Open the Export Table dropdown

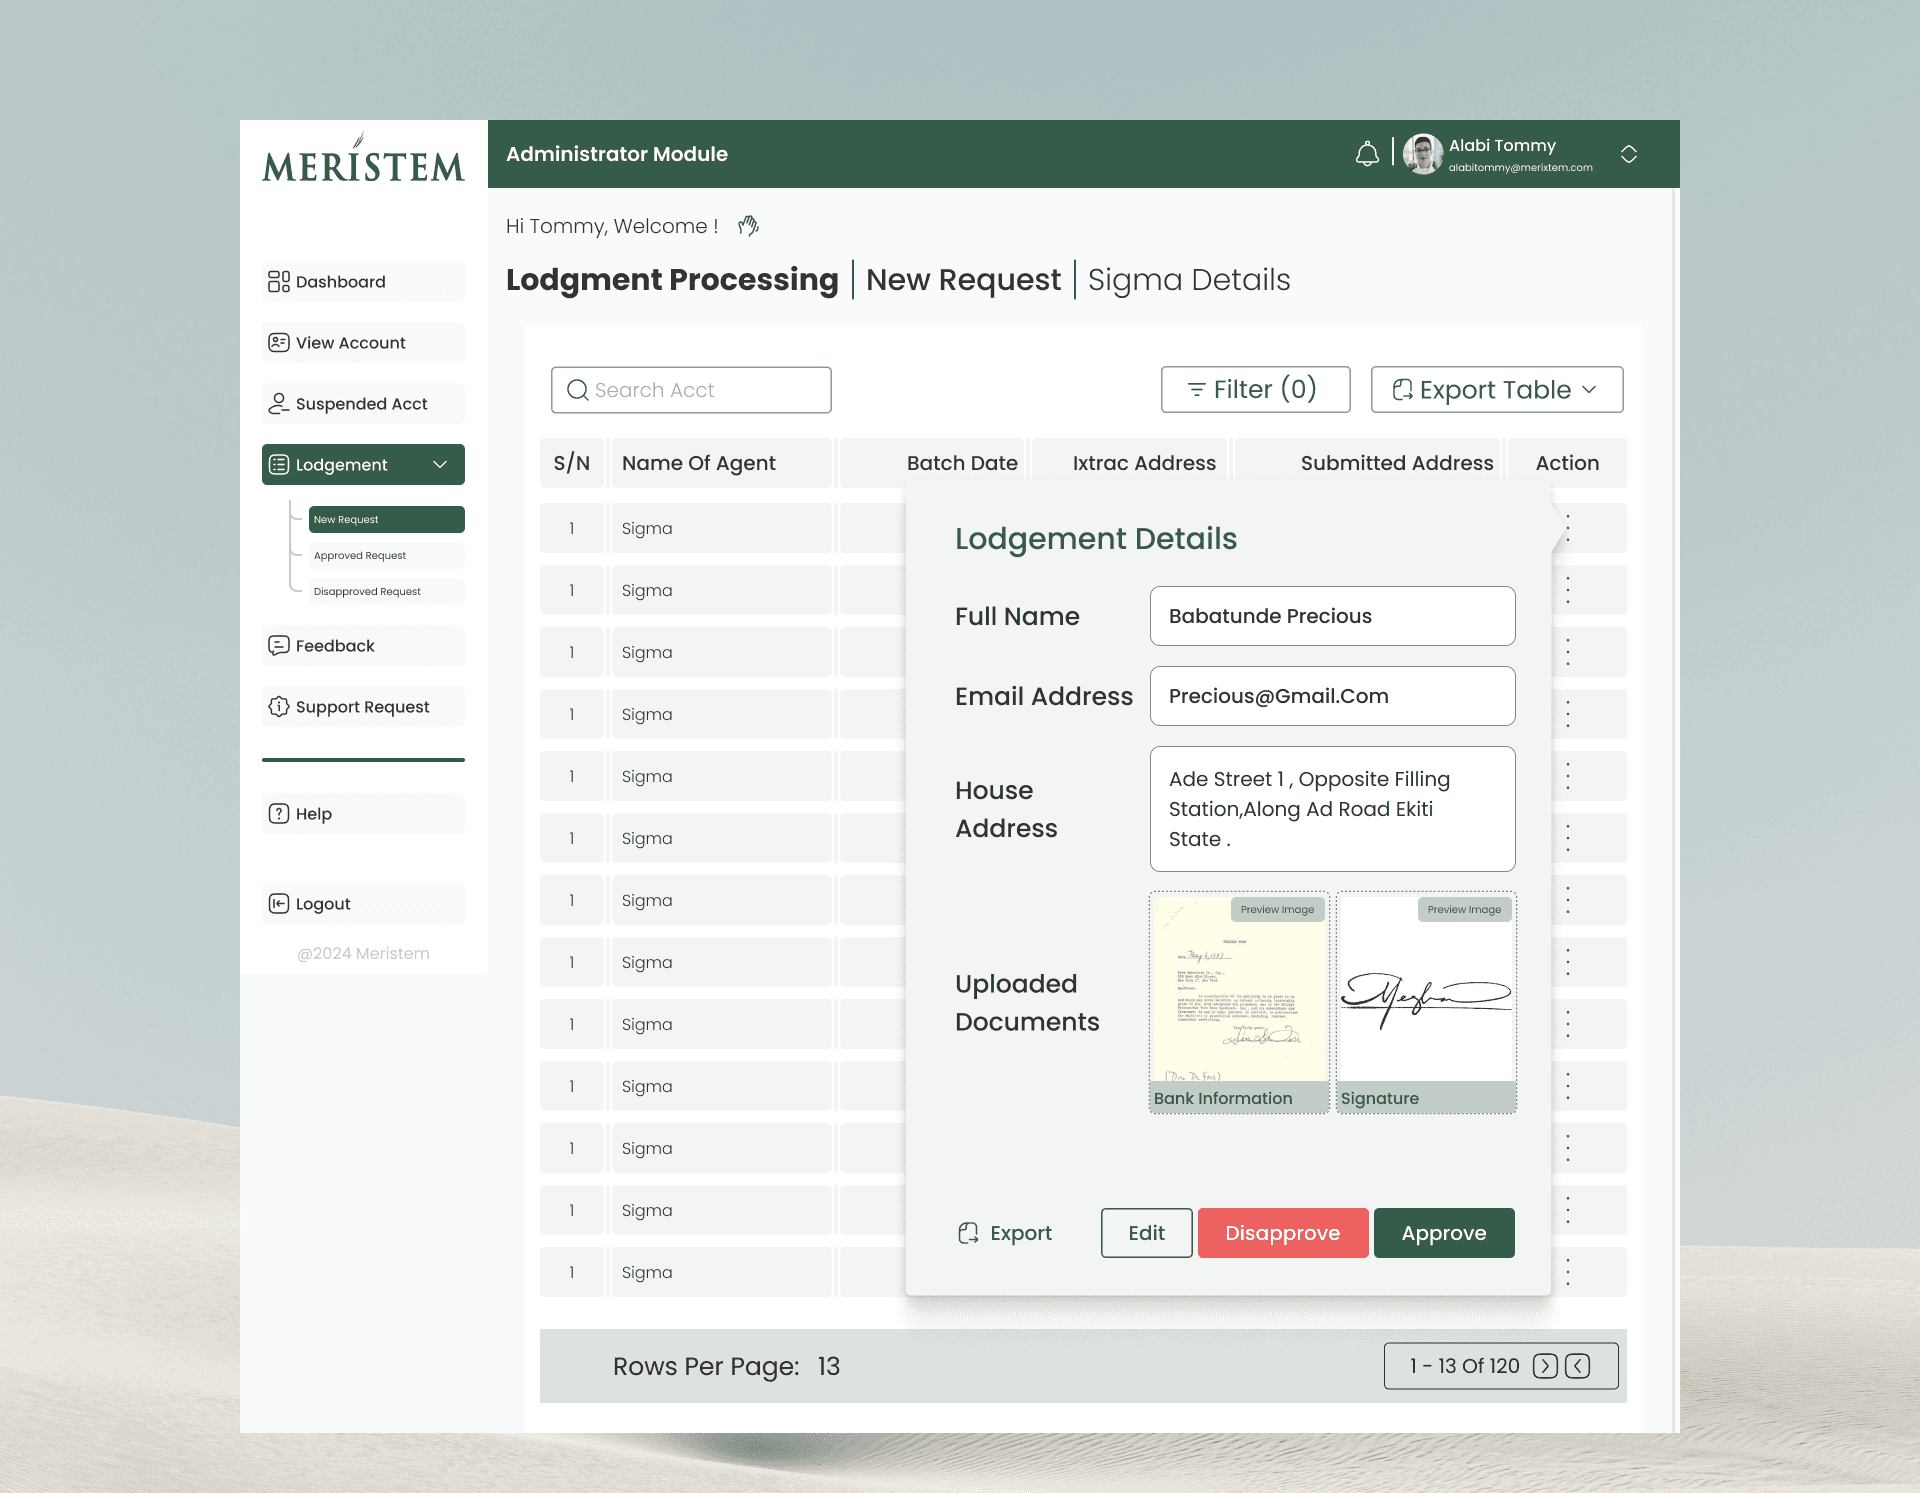[1496, 390]
